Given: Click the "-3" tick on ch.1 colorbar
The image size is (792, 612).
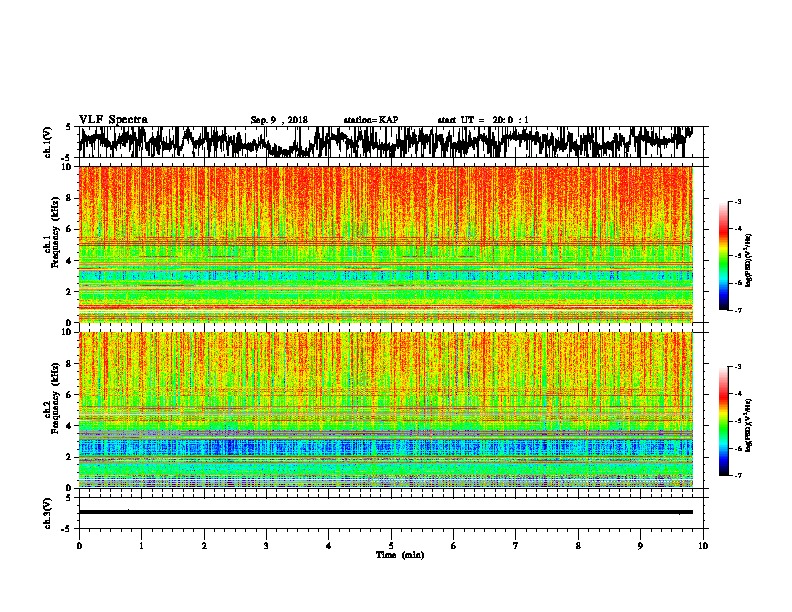Looking at the screenshot, I should pos(737,201).
